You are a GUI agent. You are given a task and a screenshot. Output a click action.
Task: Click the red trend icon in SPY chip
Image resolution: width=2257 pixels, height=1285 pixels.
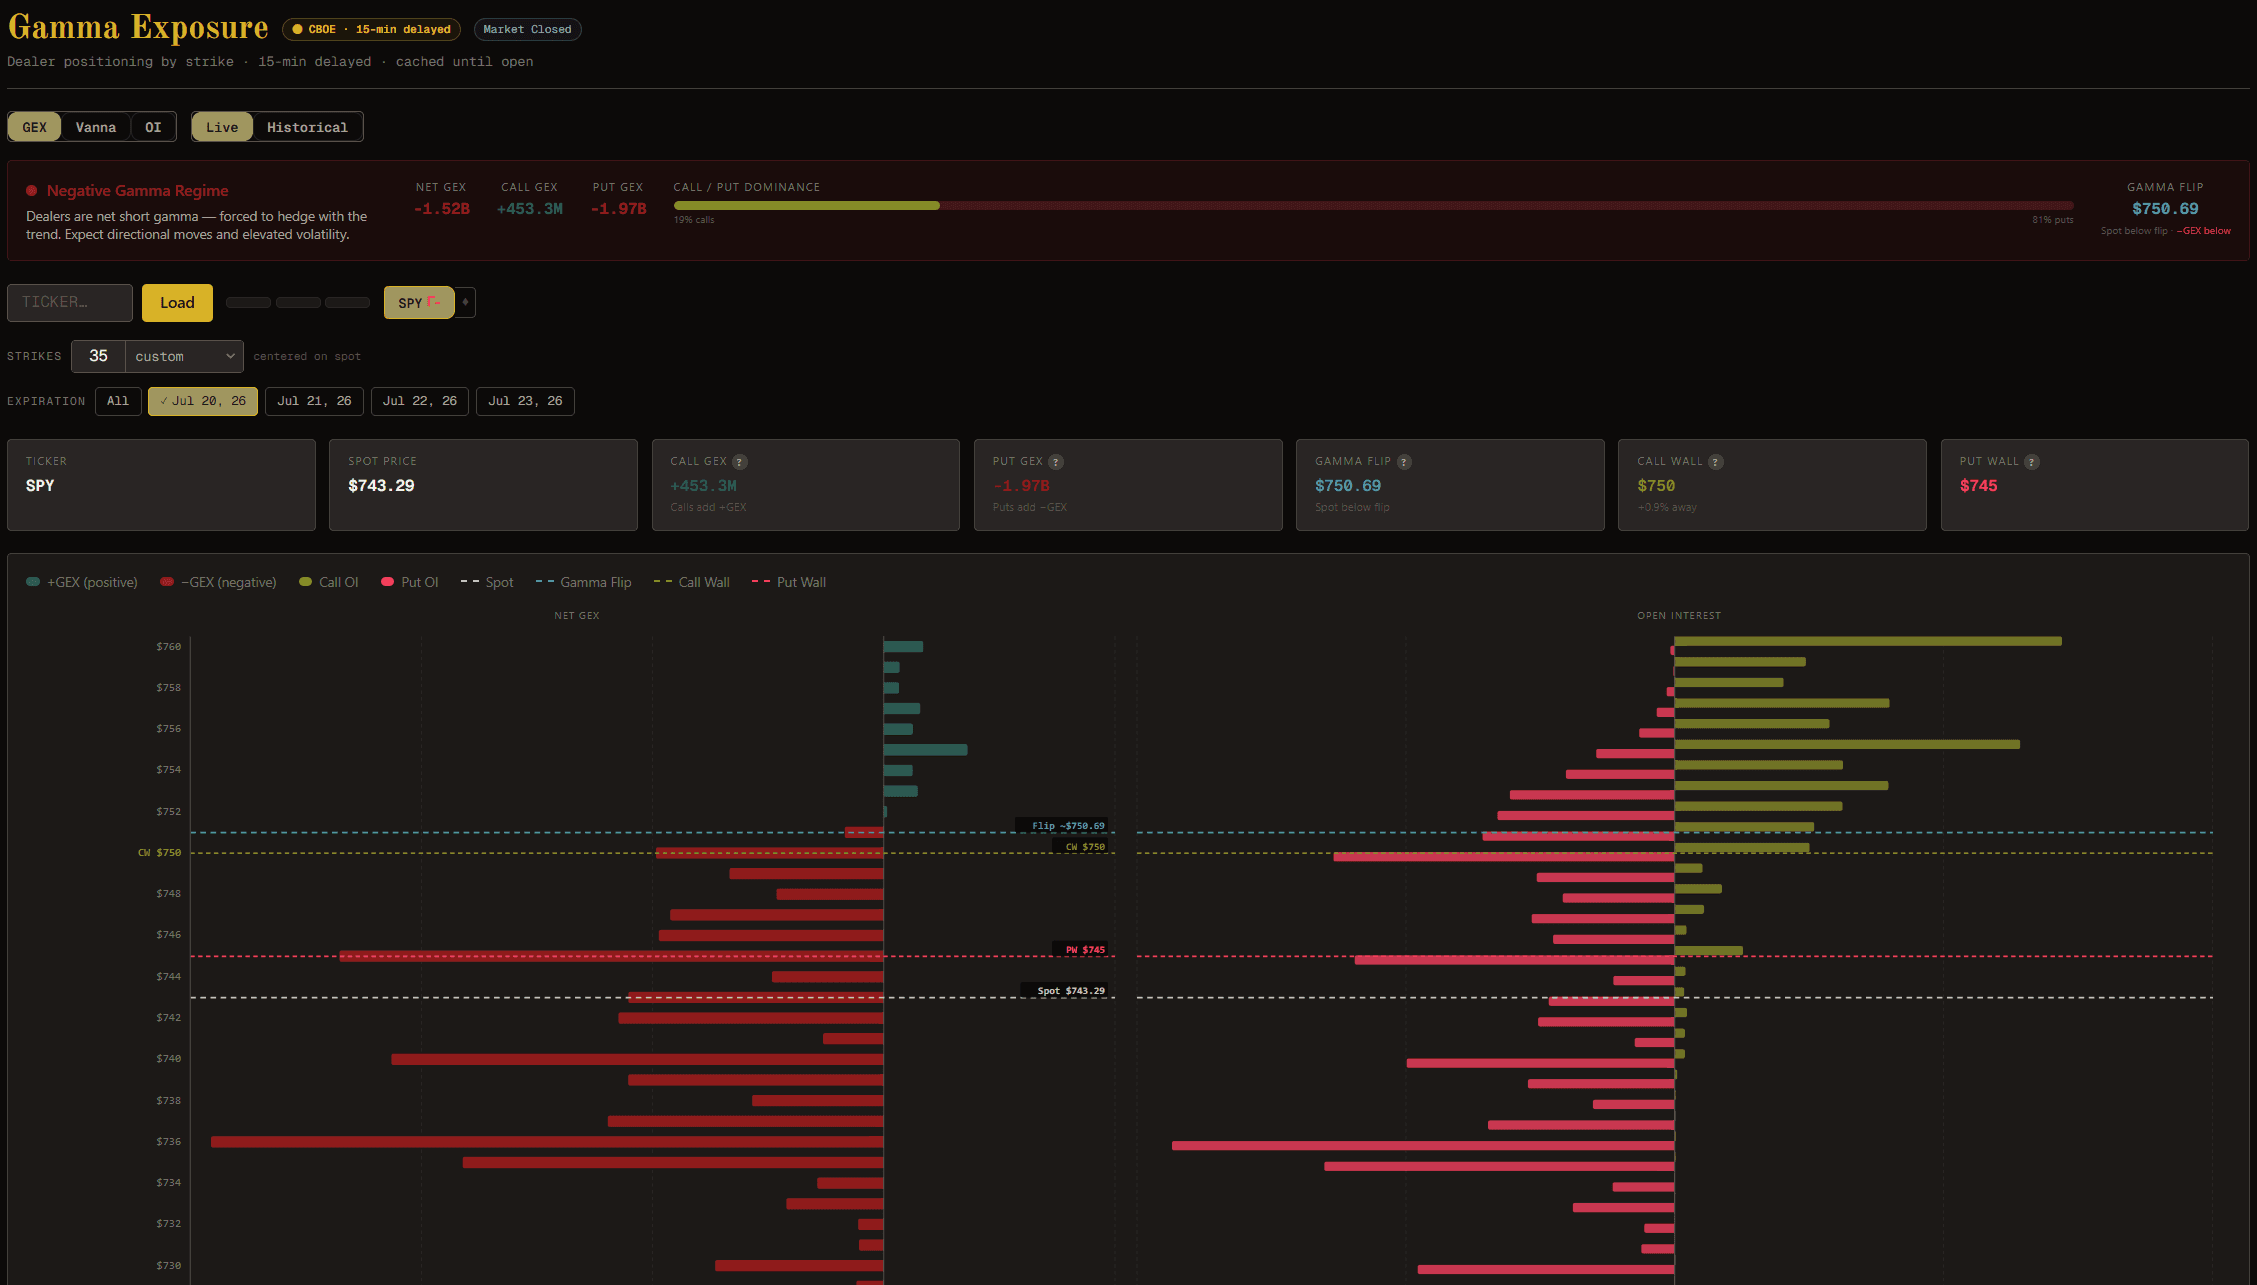point(434,301)
